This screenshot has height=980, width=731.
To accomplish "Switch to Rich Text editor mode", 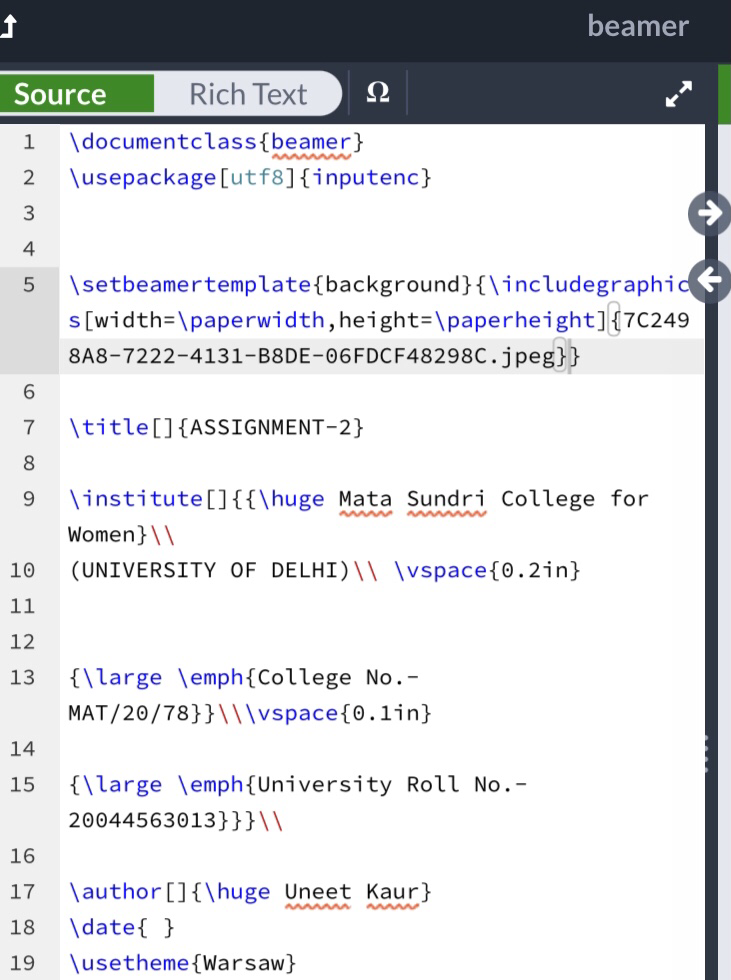I will coord(248,94).
